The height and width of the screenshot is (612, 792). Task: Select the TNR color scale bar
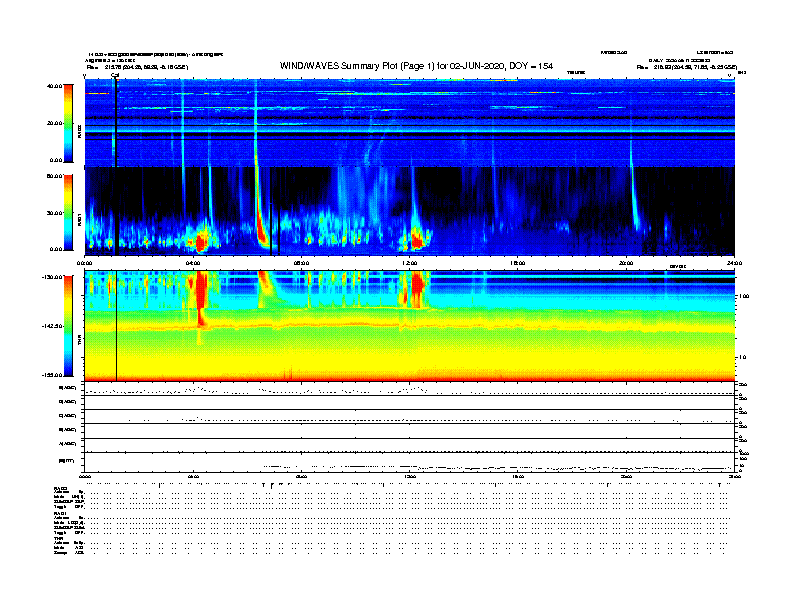68,326
